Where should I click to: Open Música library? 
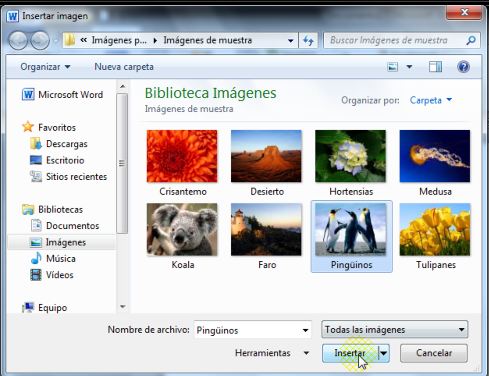[53, 259]
